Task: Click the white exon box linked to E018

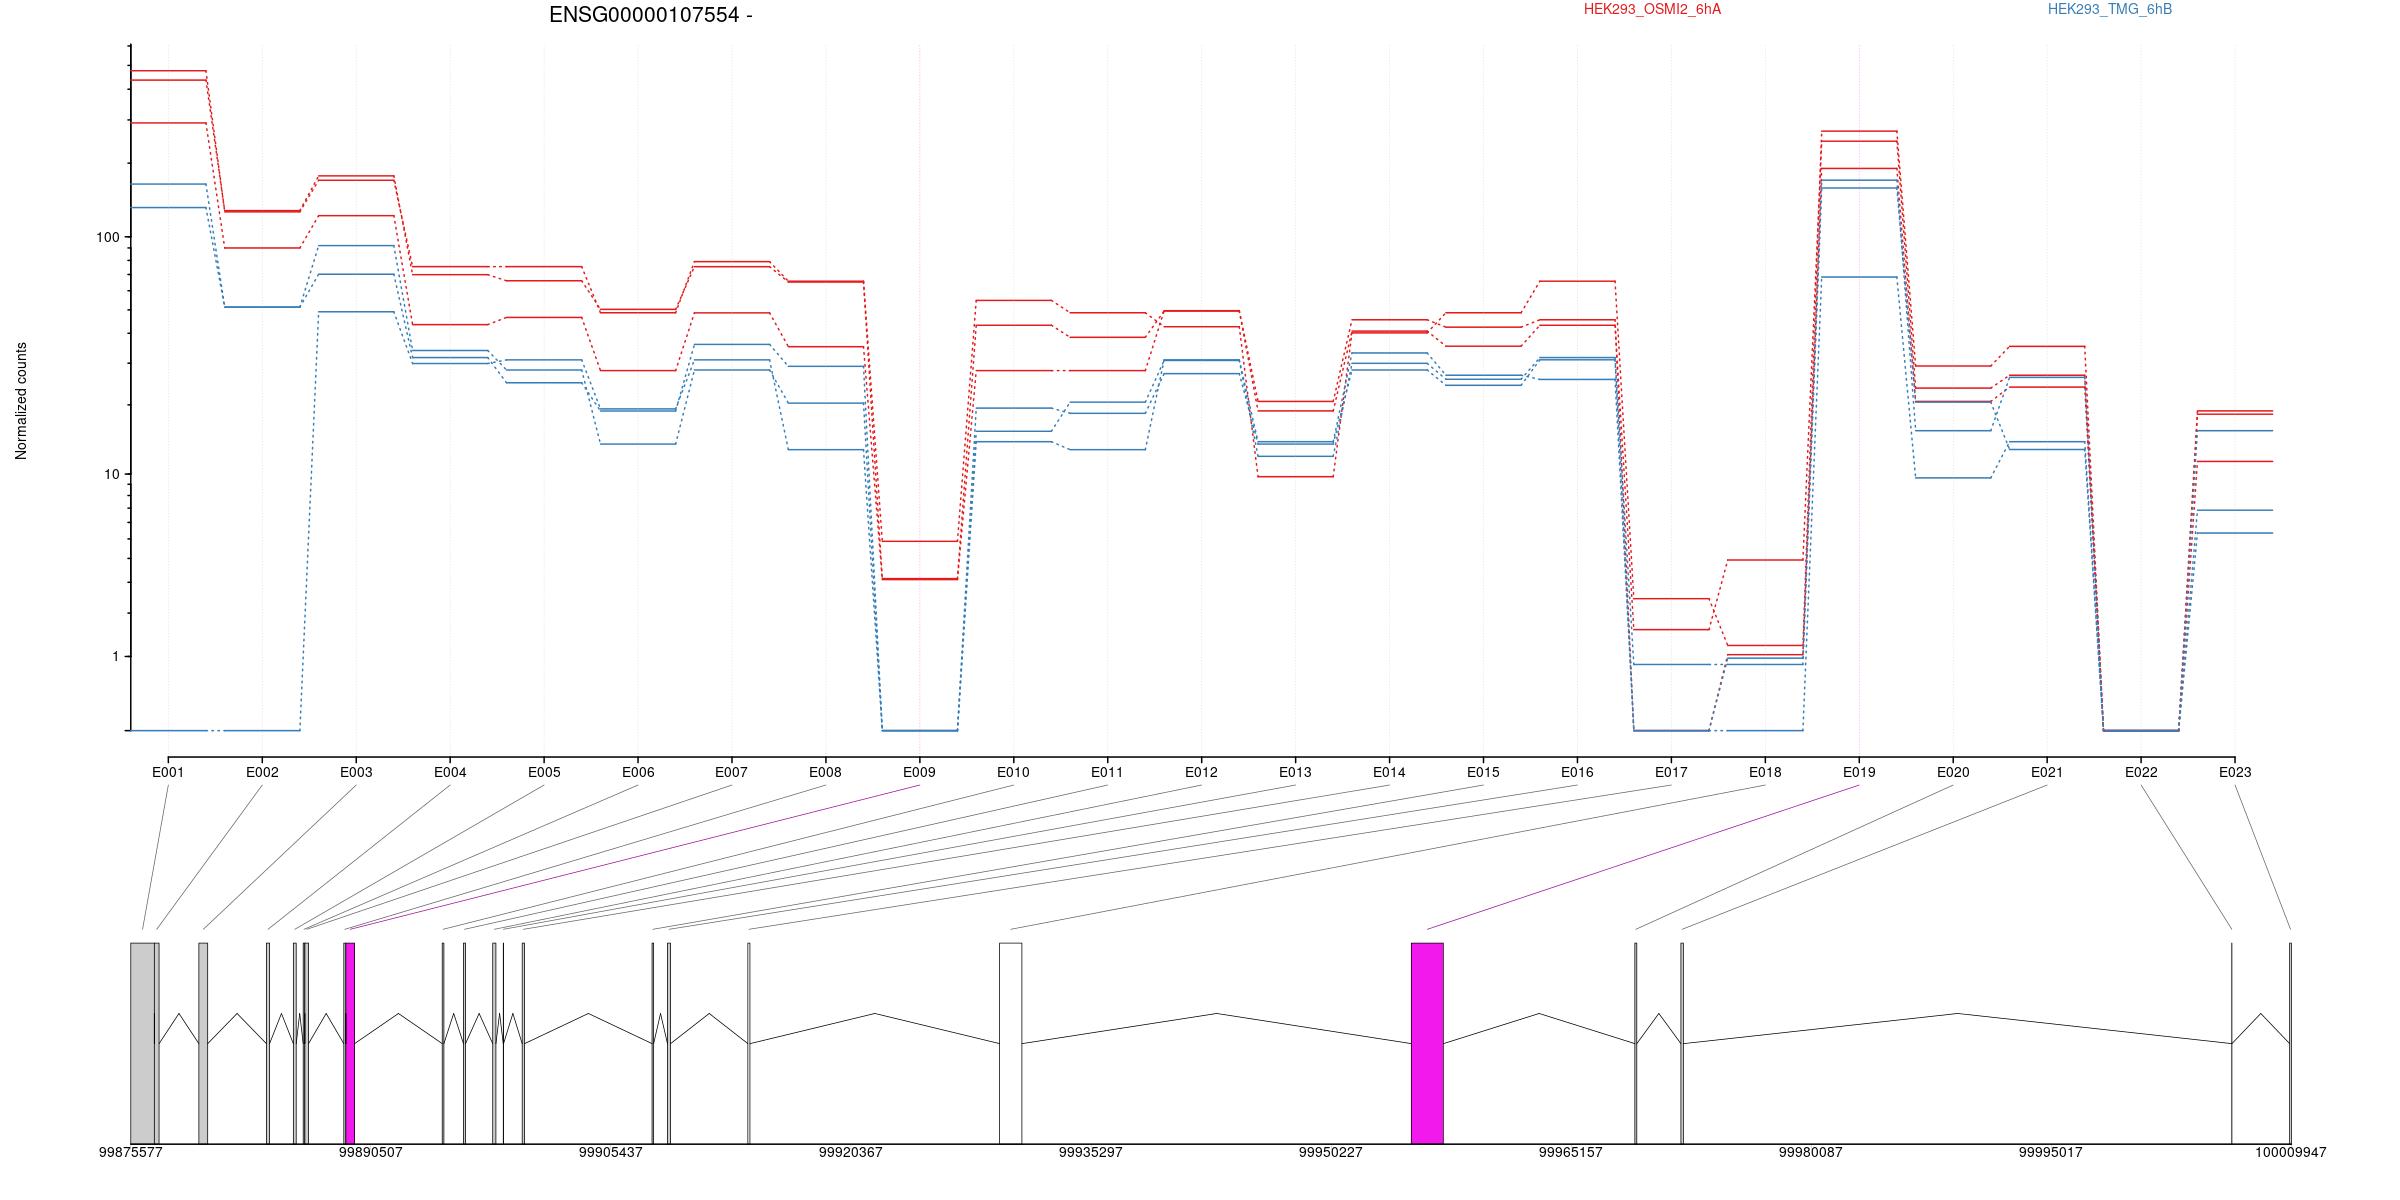Action: point(1011,1043)
